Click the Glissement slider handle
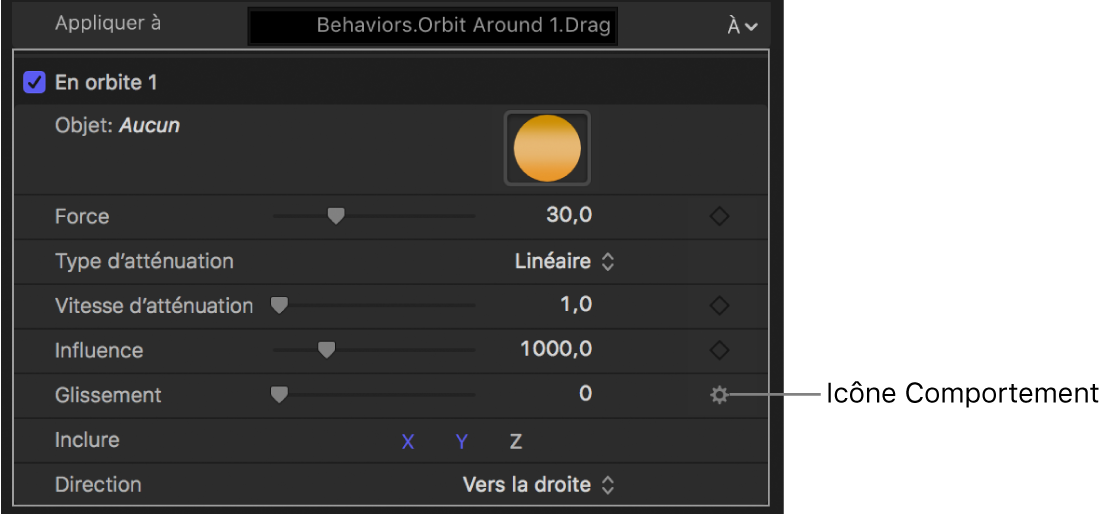This screenshot has height=516, width=1109. click(x=280, y=394)
